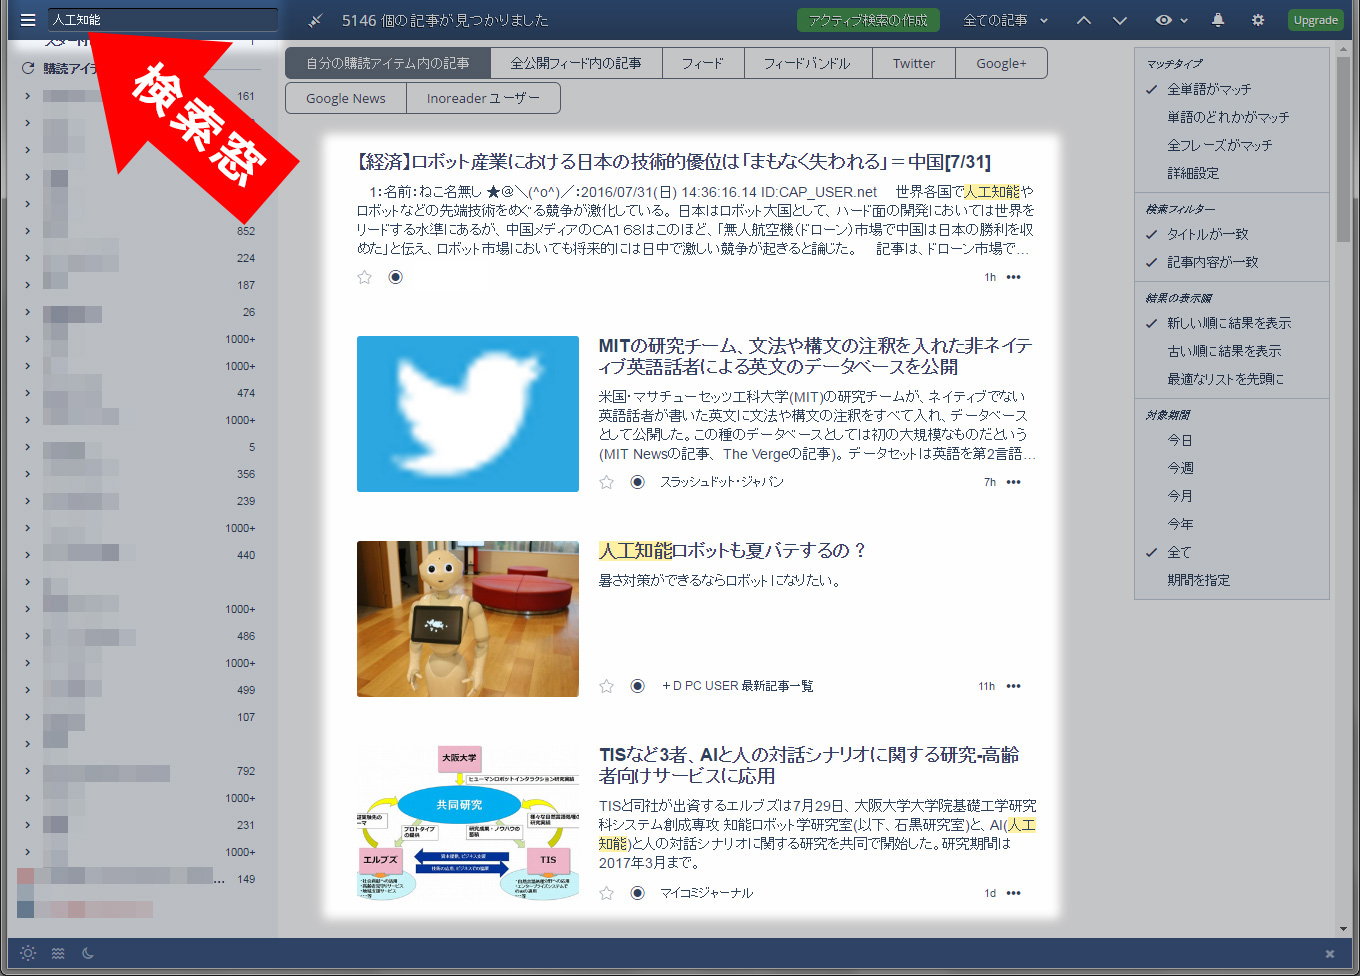The height and width of the screenshot is (976, 1360).
Task: Open the eye view options dropdown
Action: pos(1171,20)
